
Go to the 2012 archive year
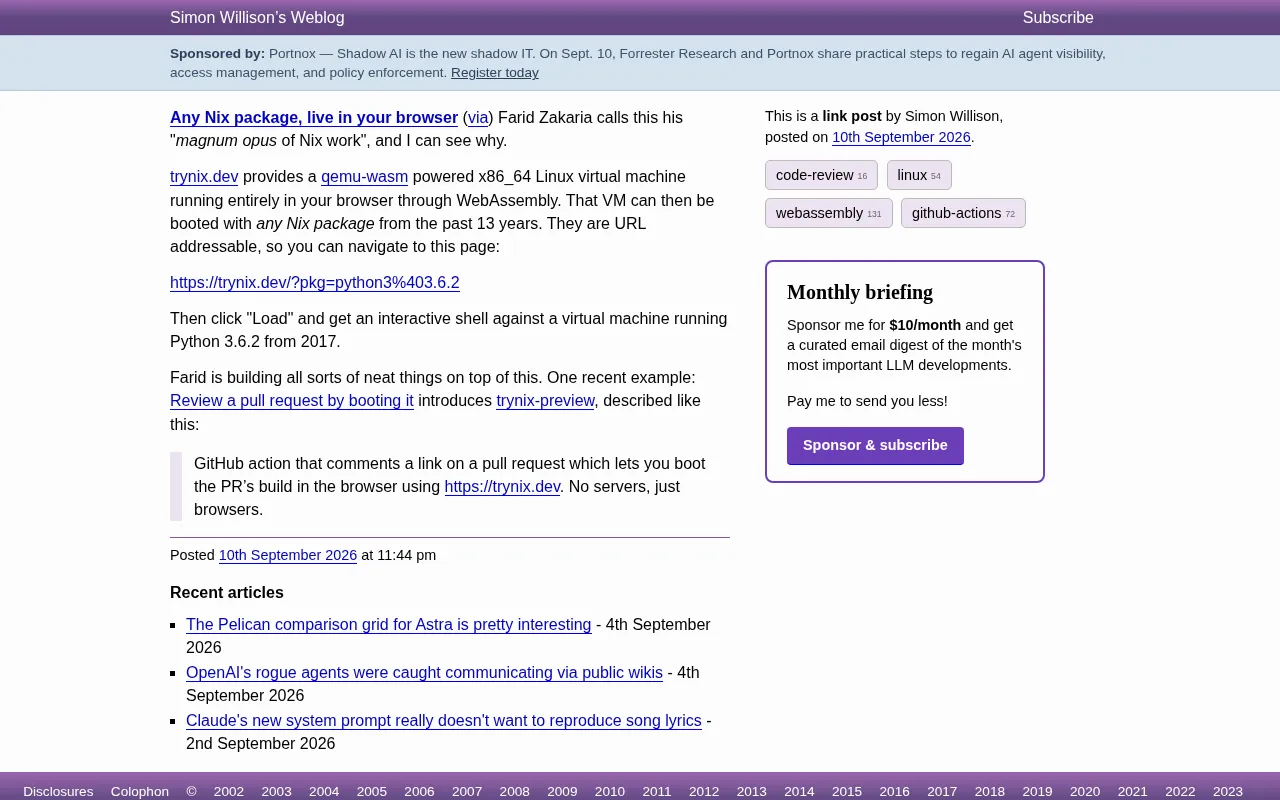[x=704, y=791]
